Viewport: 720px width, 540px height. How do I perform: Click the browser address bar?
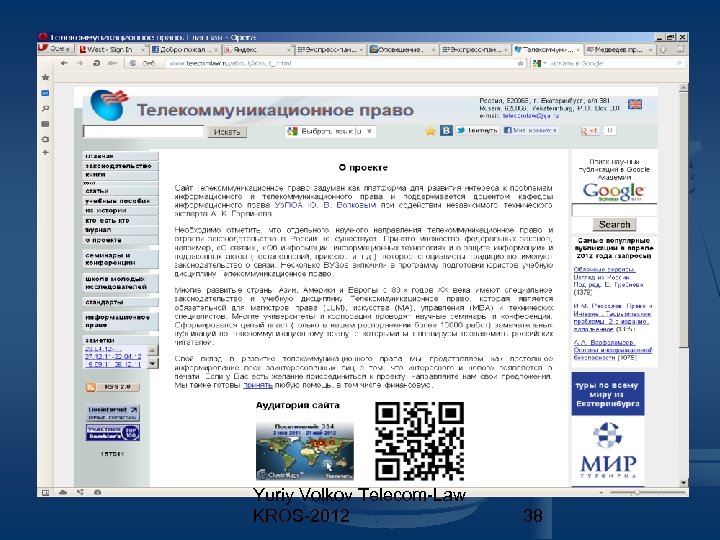click(x=342, y=63)
